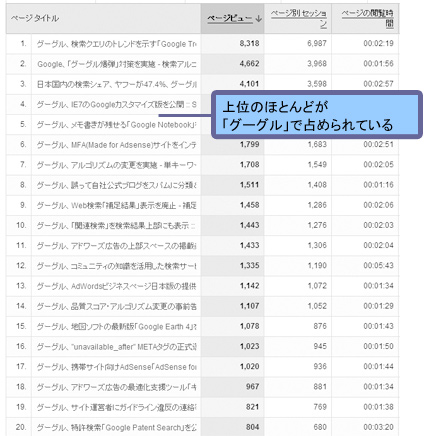The width and height of the screenshot is (428, 436).
Task: Open row 18 title about アドワーズ広告の最適化支援ツール
Action: (x=117, y=387)
